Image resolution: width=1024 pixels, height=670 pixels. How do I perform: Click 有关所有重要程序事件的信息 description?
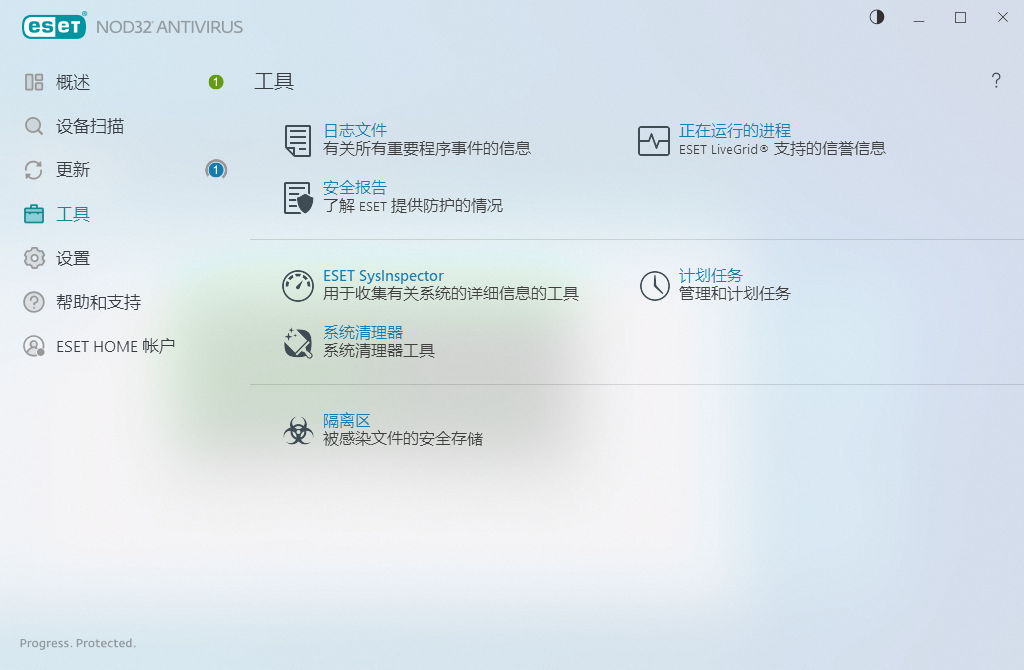427,149
